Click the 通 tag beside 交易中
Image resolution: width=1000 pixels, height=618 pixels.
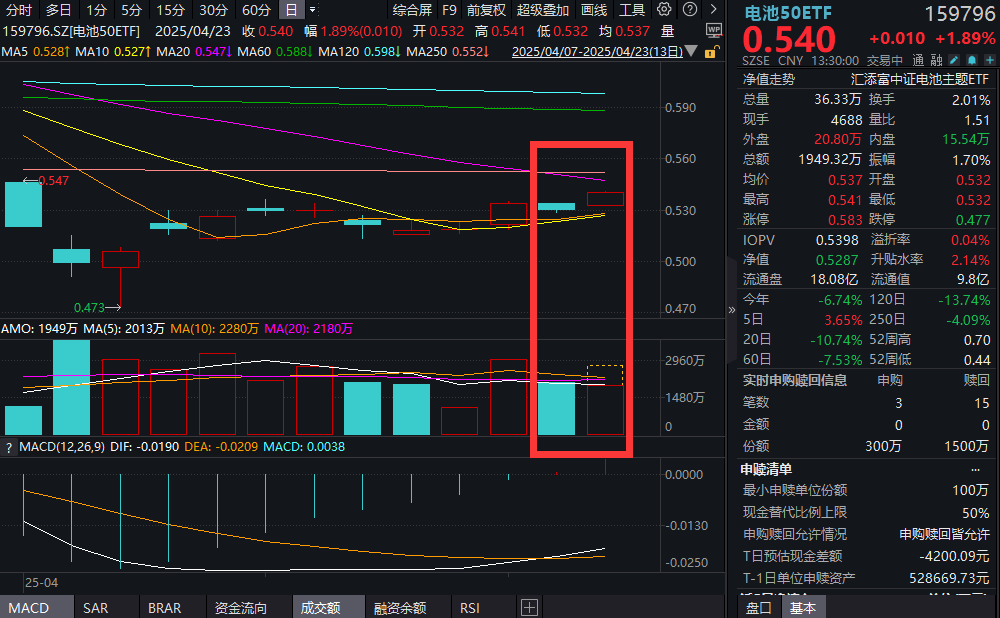click(x=918, y=61)
